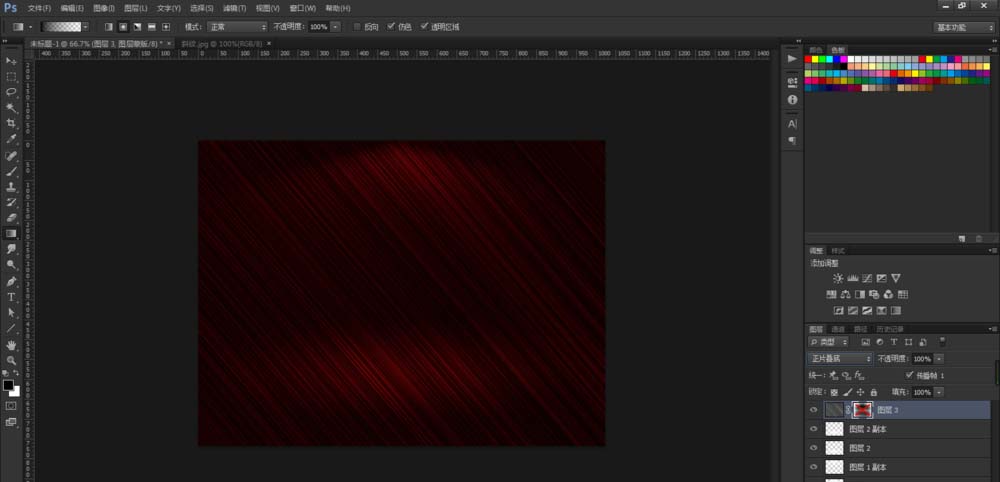Open the 滤镜(T) menu
The height and width of the screenshot is (482, 1000).
pos(236,8)
